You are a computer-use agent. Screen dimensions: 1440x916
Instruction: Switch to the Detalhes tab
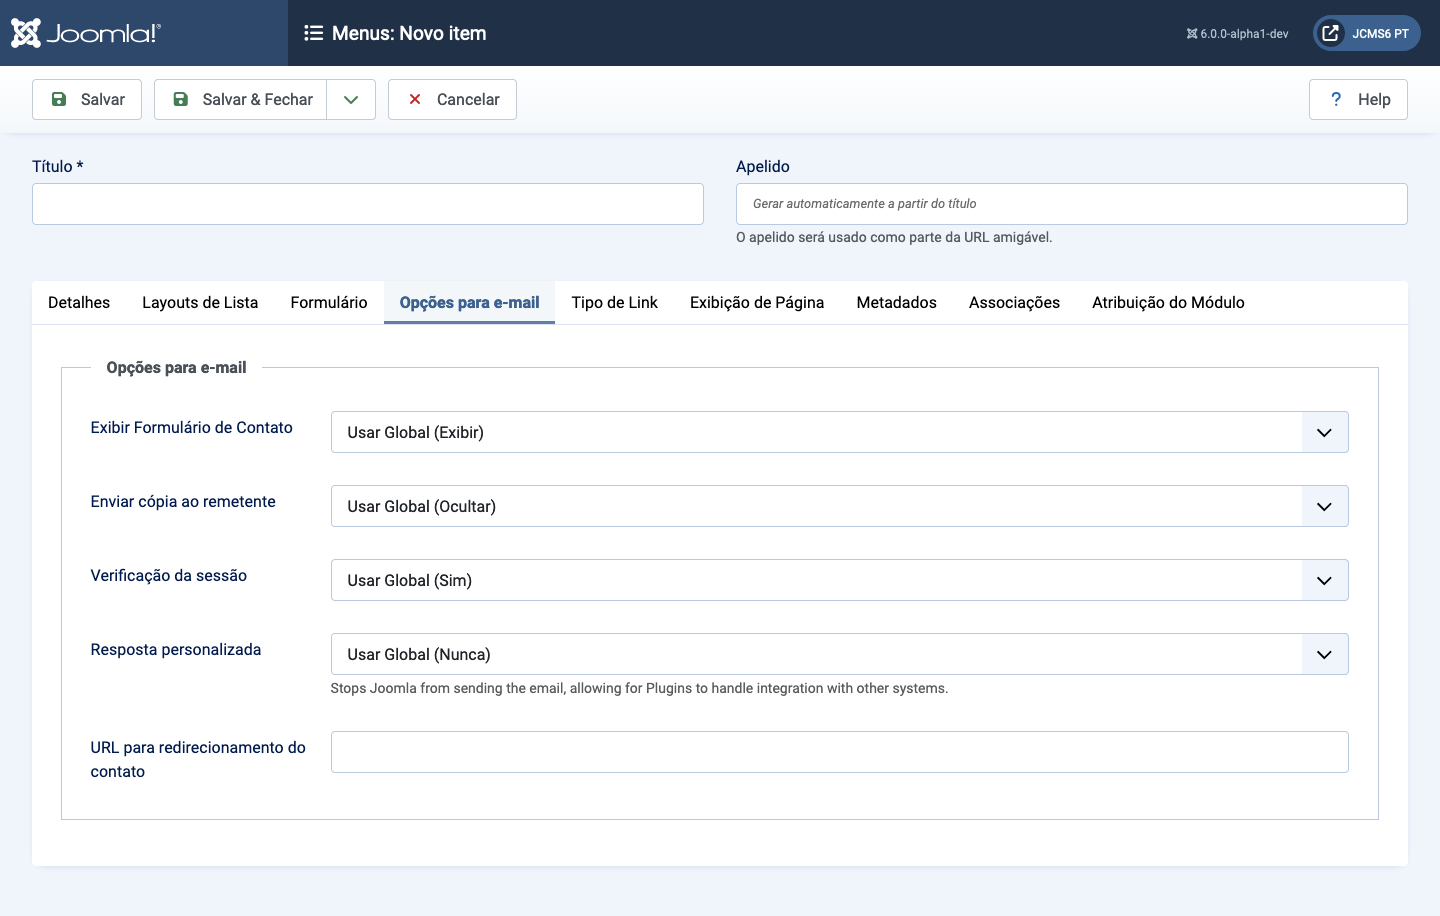click(79, 302)
